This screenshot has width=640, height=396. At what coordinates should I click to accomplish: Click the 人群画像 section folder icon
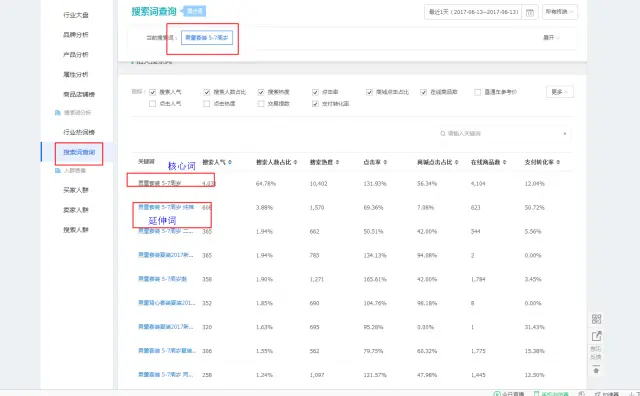click(58, 171)
